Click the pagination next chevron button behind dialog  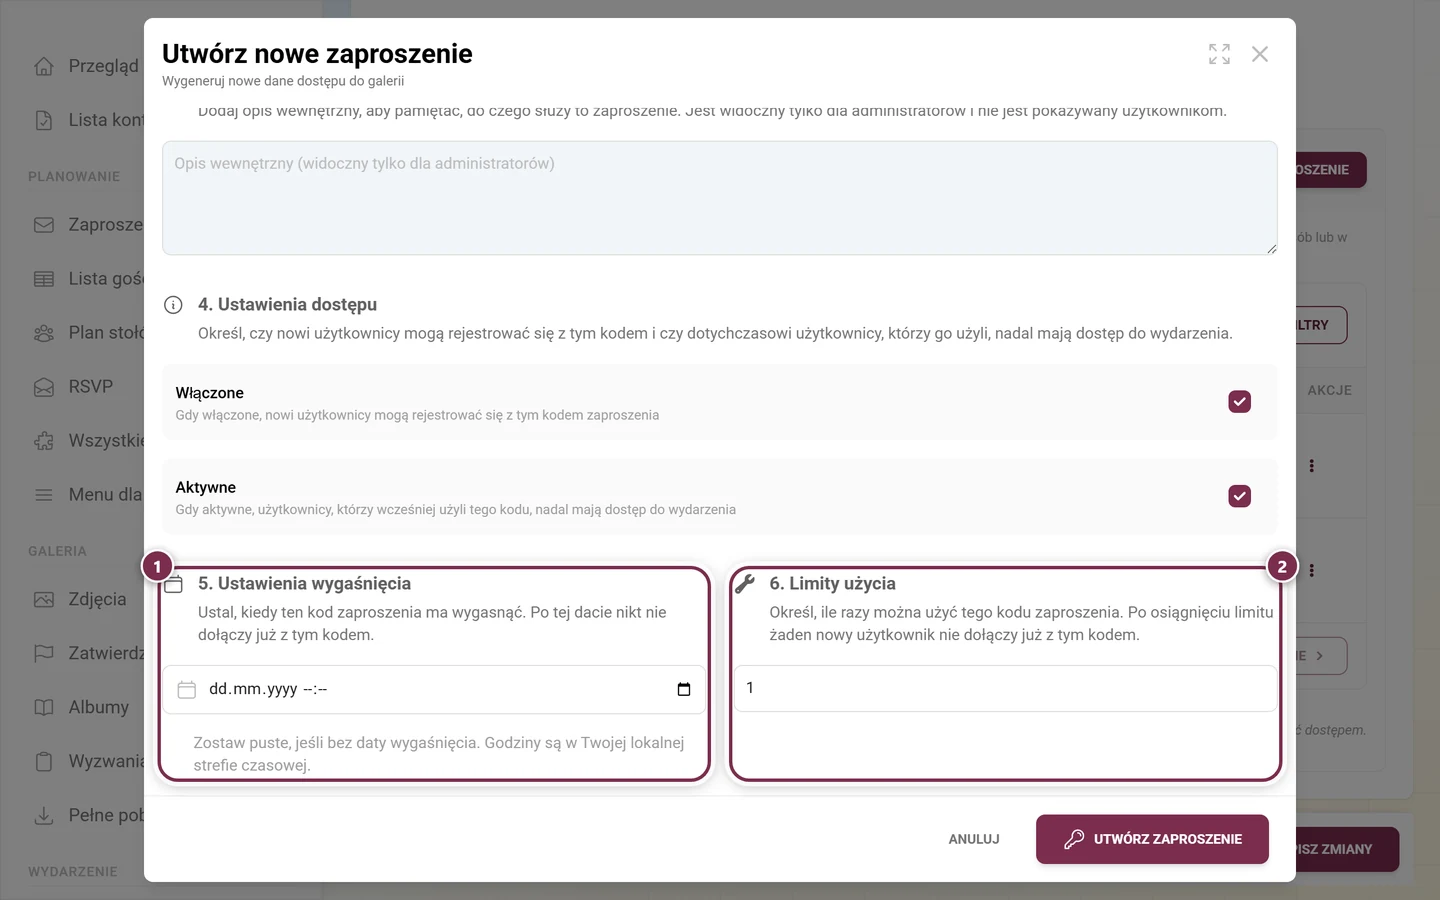coord(1322,656)
